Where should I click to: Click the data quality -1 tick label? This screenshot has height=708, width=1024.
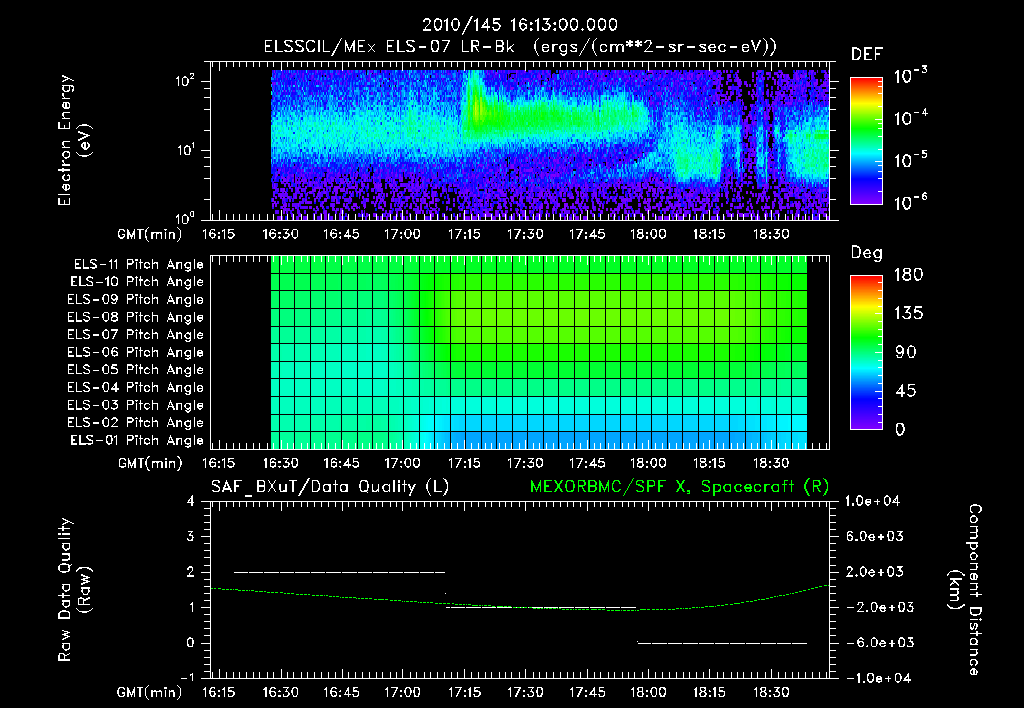188,678
